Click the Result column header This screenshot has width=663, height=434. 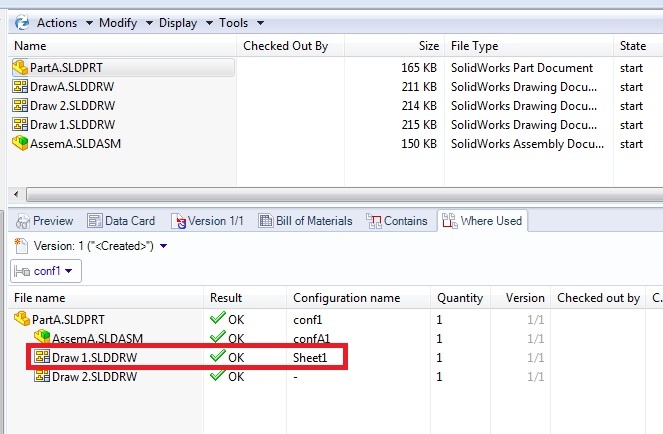coord(245,298)
